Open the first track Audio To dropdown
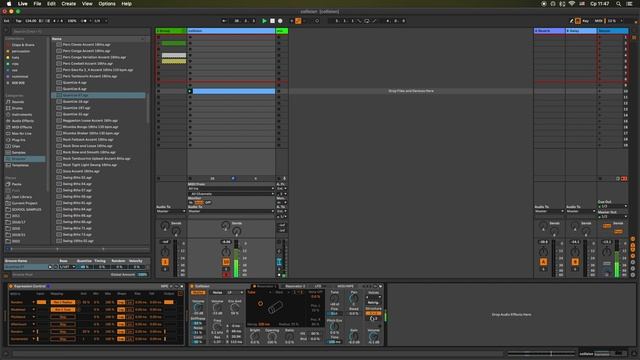The image size is (640, 360). [171, 211]
